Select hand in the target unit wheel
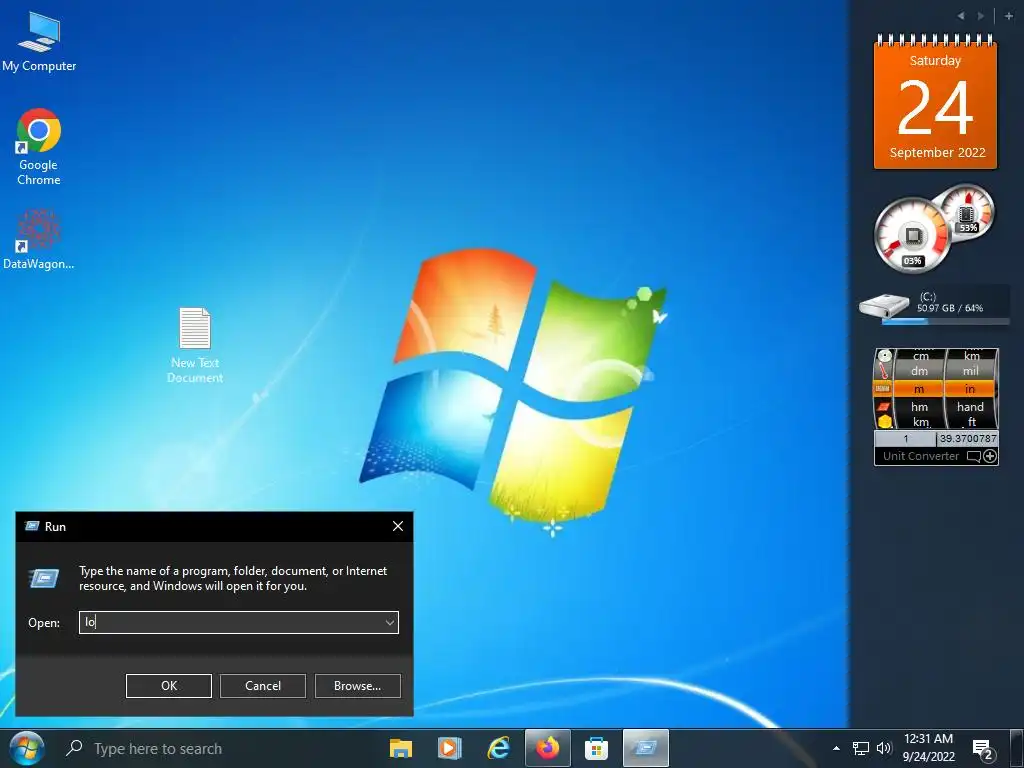 click(x=970, y=406)
